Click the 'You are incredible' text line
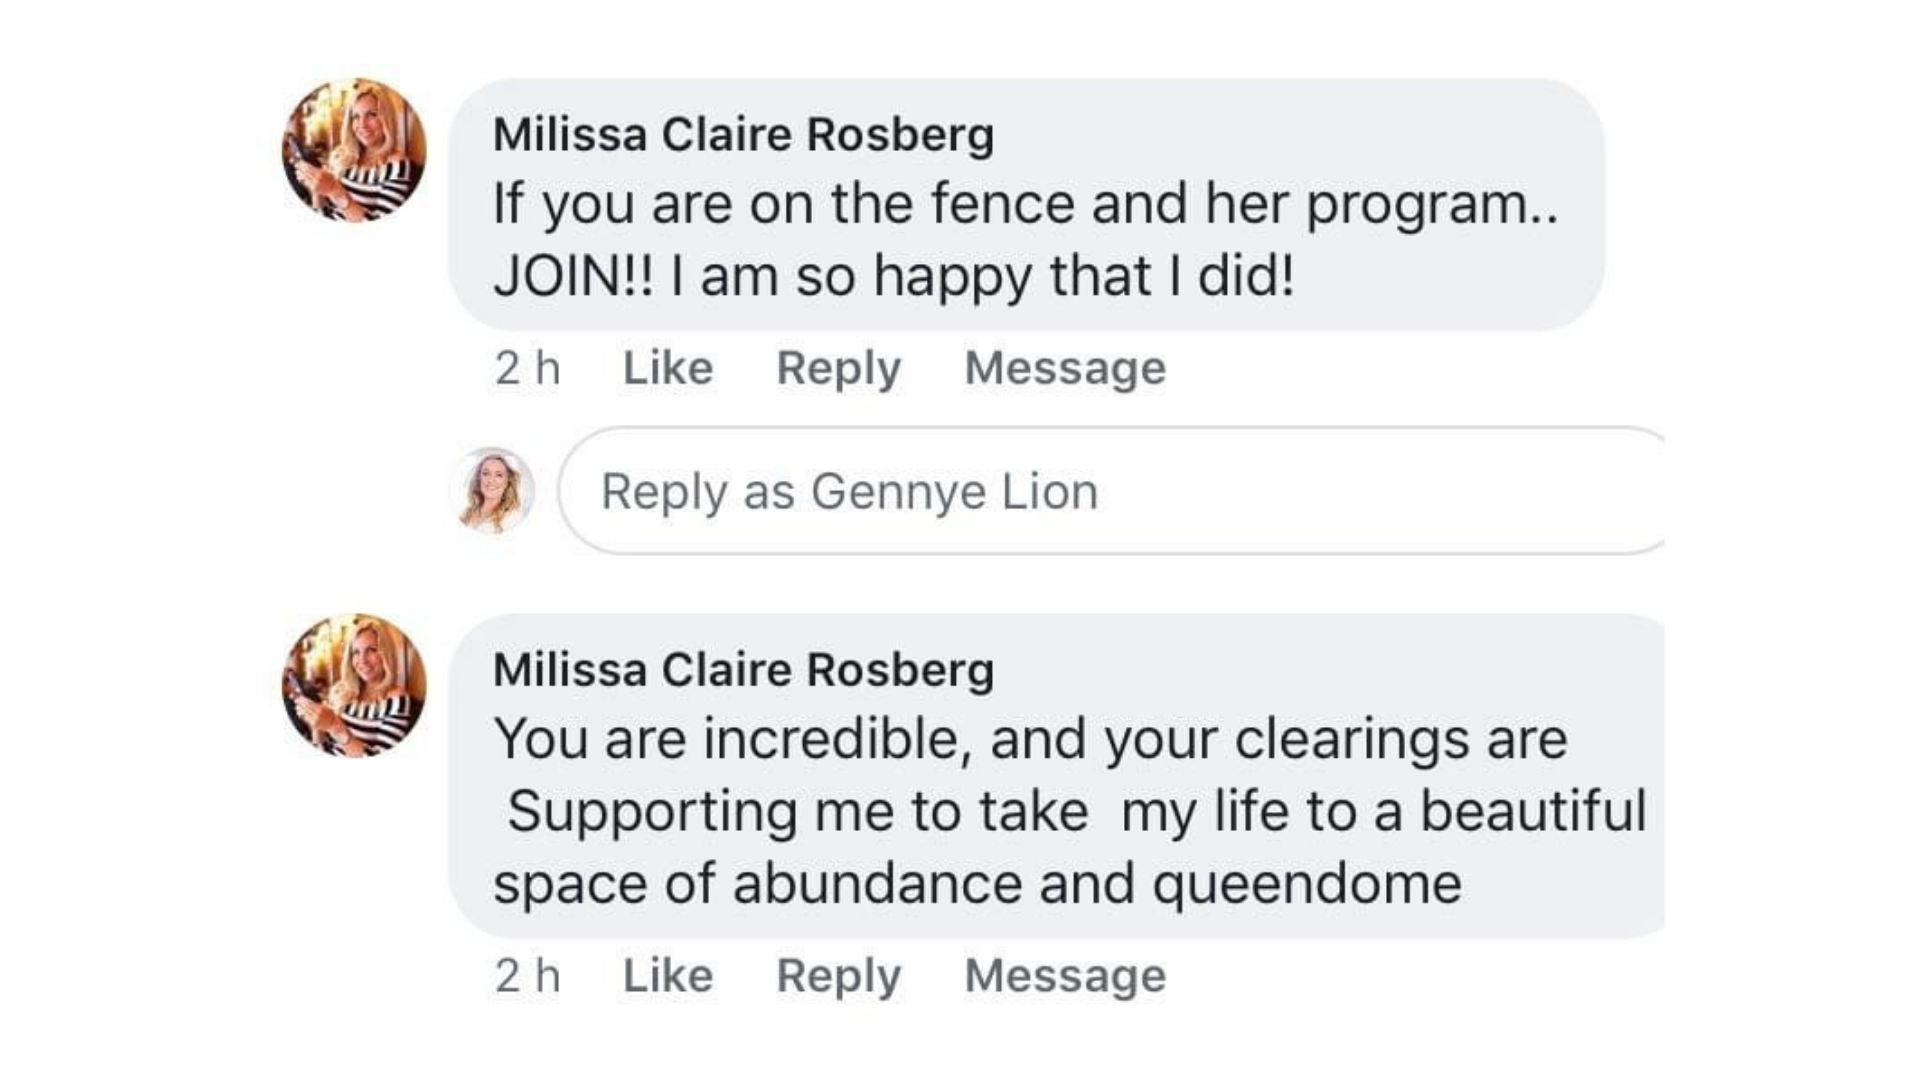The height and width of the screenshot is (1080, 1920). (1030, 740)
